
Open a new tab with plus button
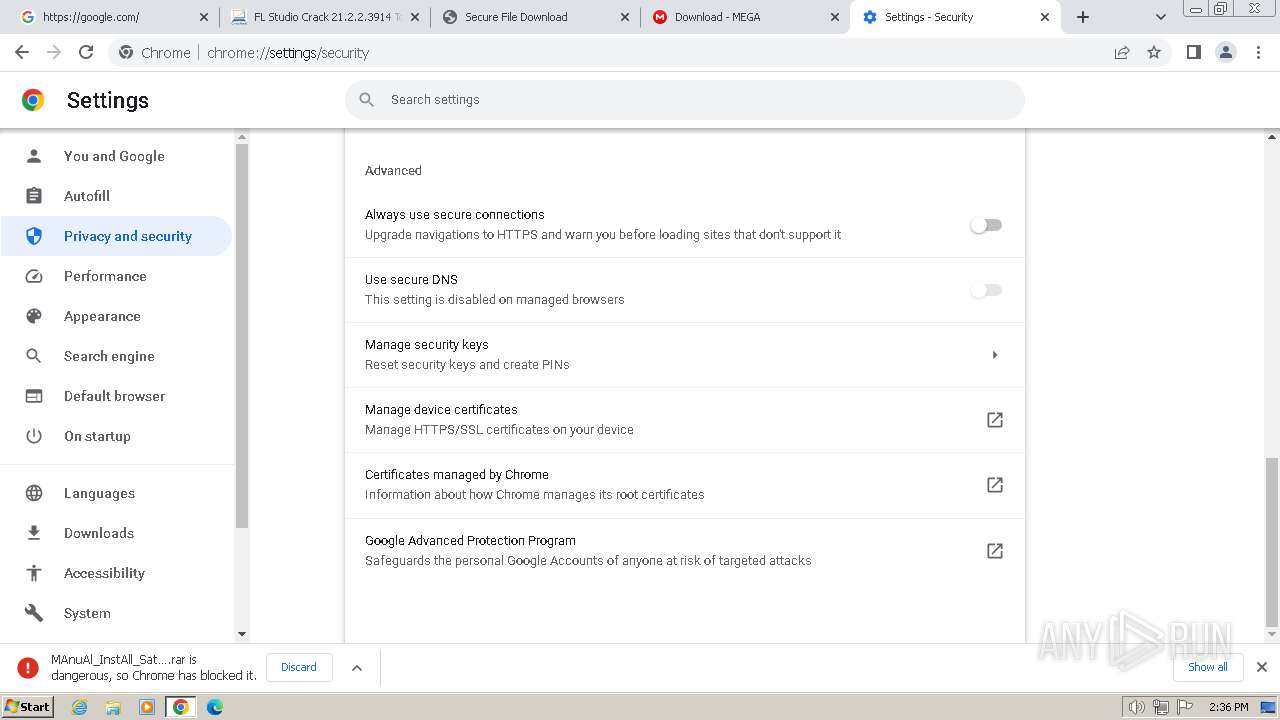1083,17
